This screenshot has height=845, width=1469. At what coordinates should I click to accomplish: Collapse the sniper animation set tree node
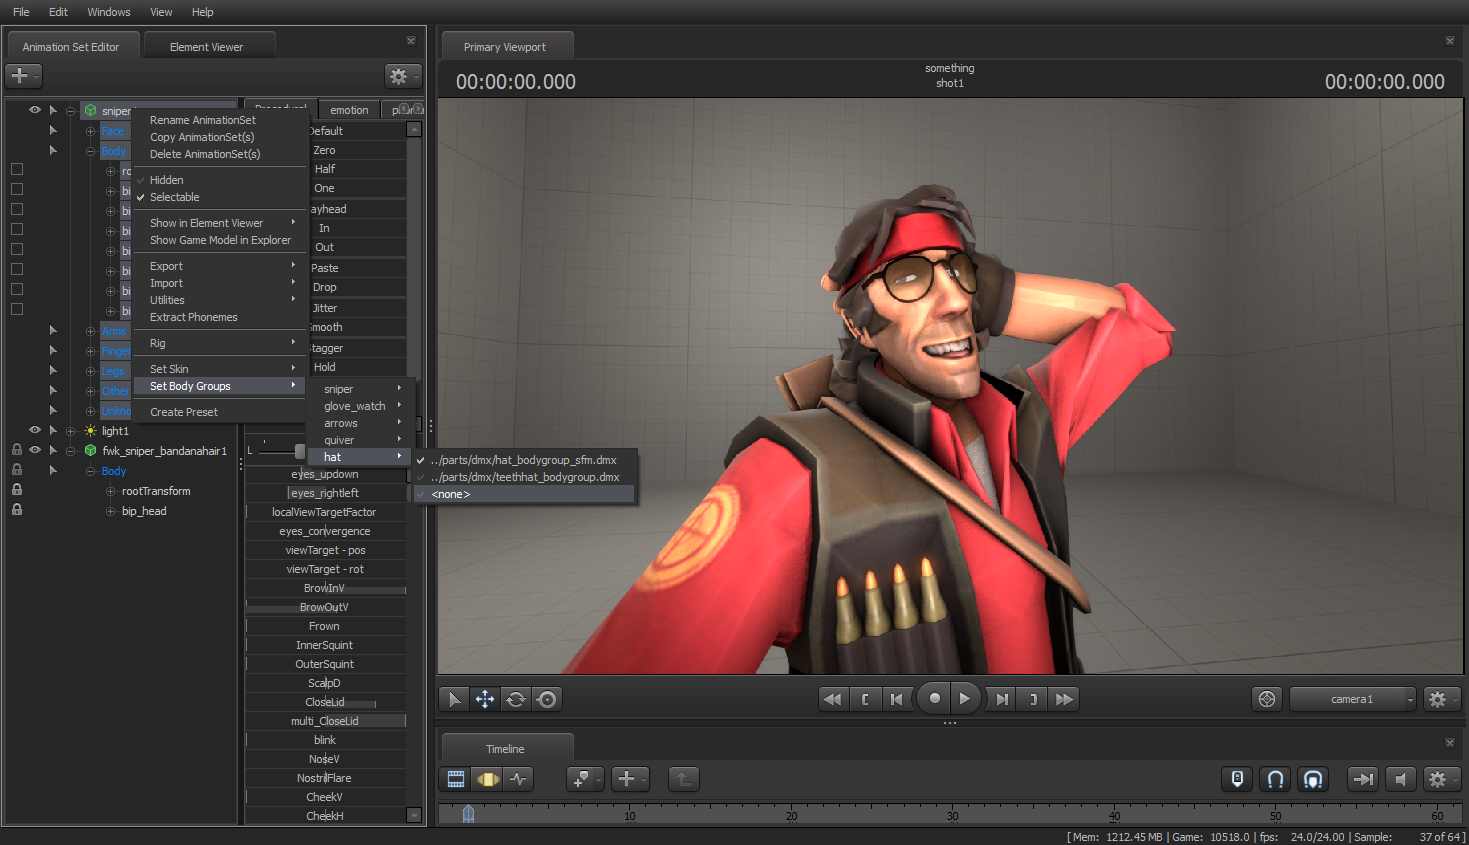click(71, 111)
